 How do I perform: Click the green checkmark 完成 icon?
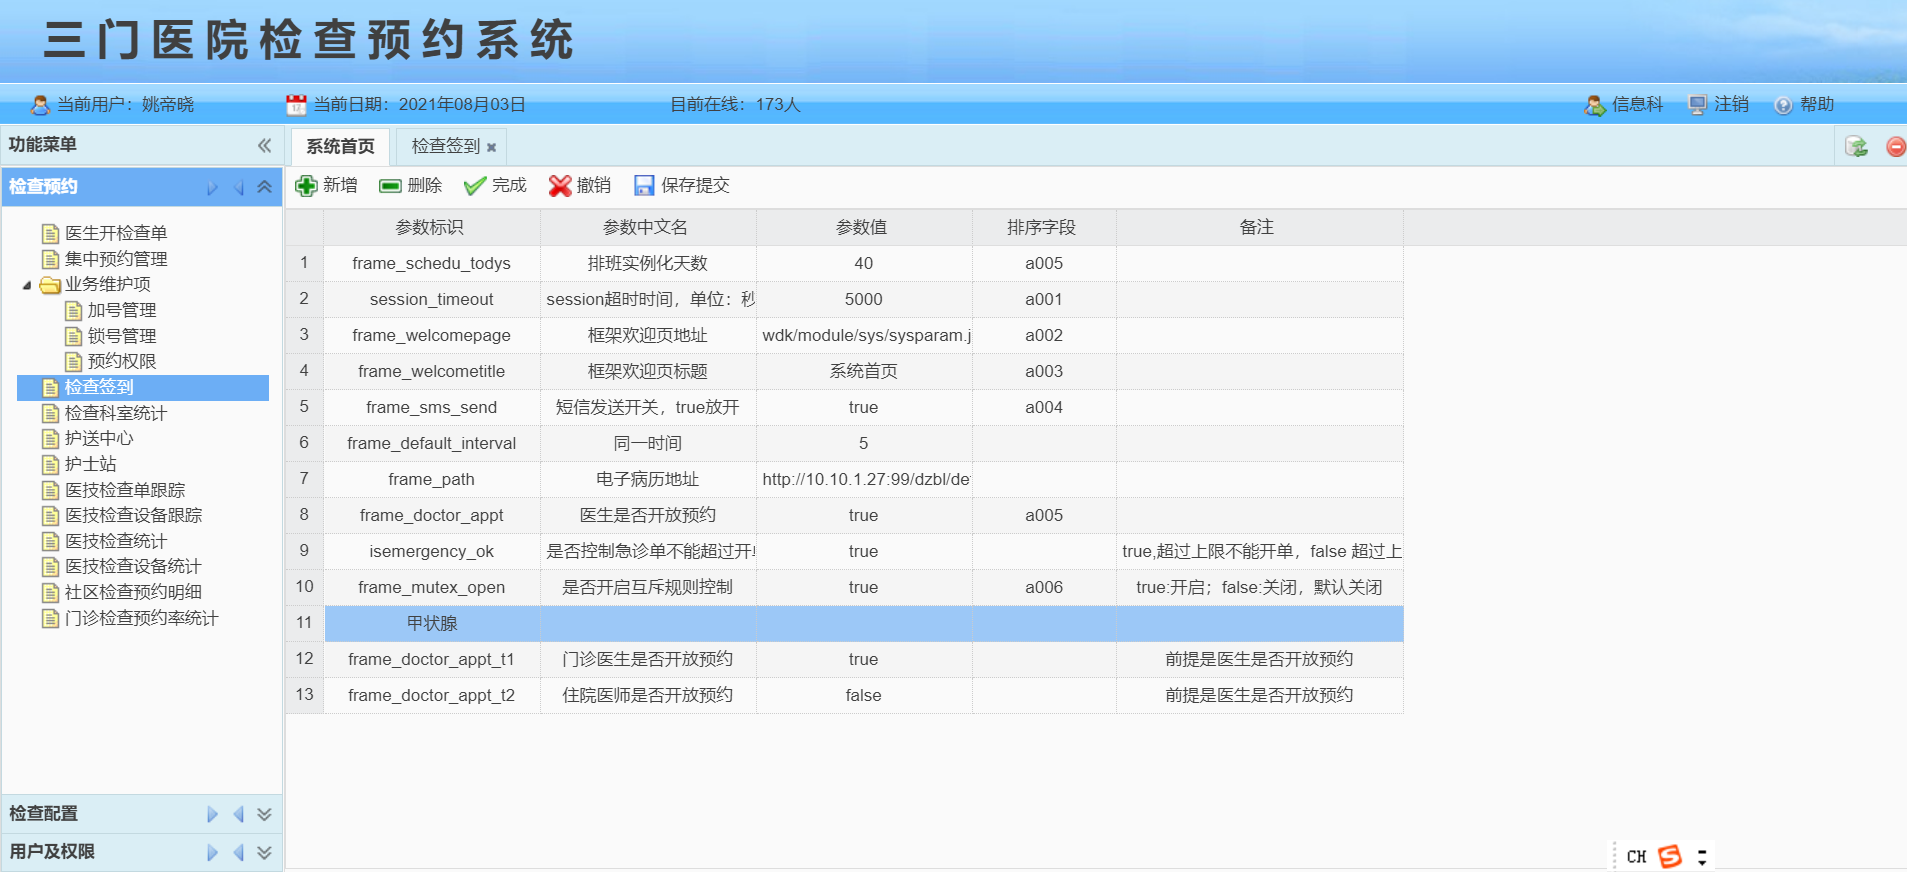[475, 186]
